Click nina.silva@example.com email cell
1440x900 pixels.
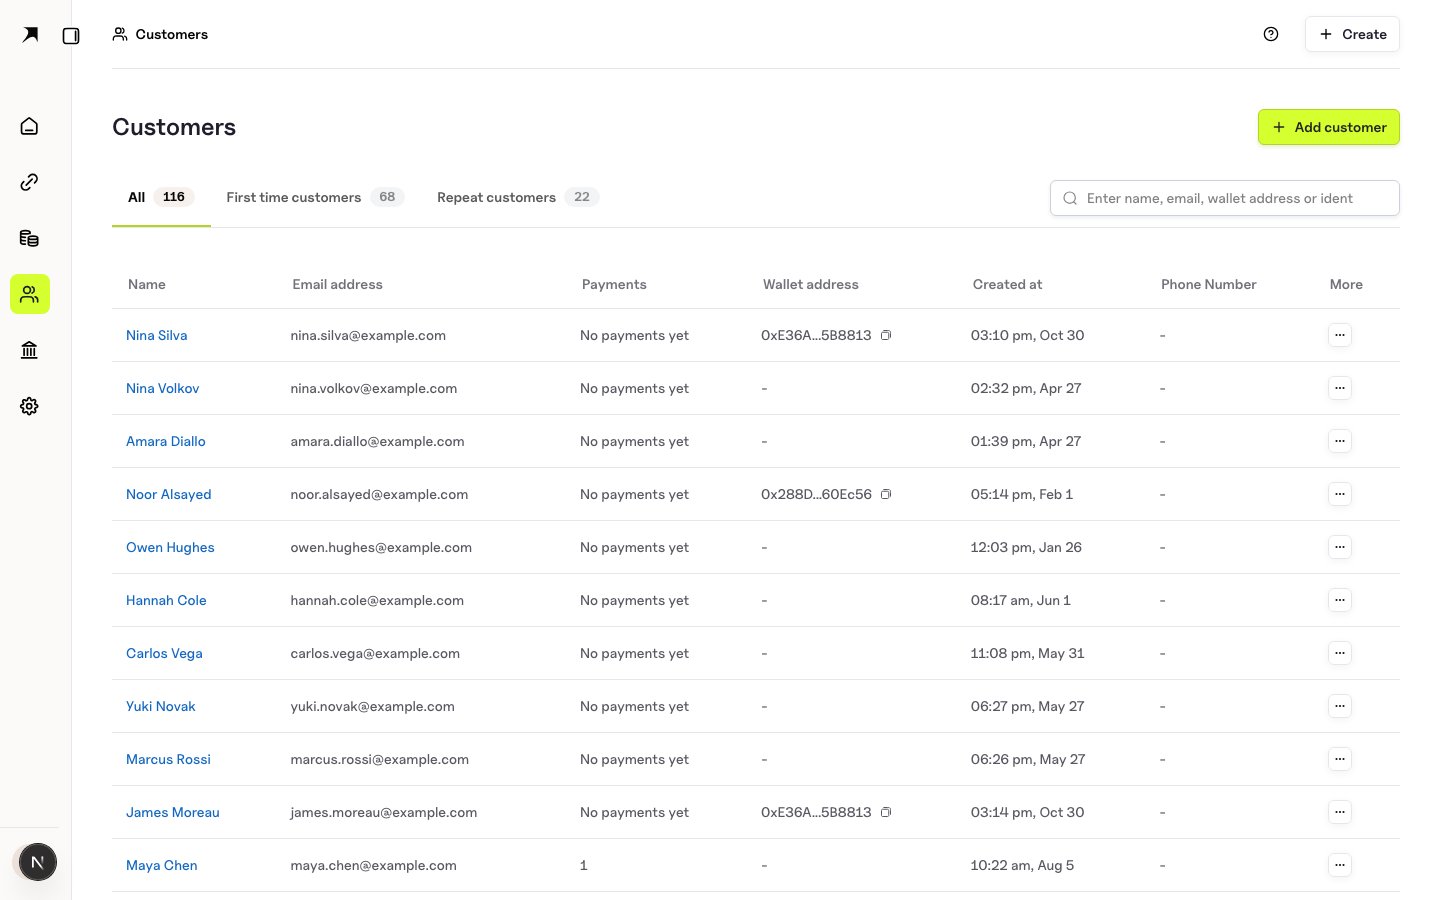[x=368, y=335]
